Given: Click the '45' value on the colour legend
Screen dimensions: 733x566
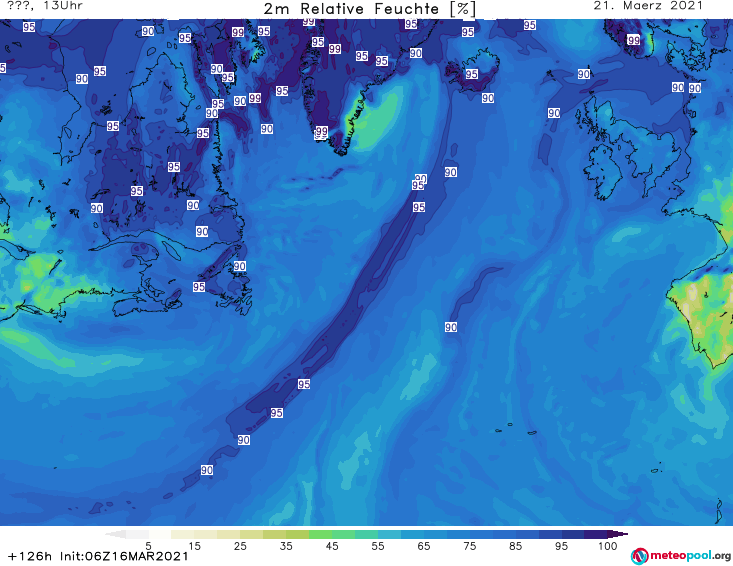Looking at the screenshot, I should 332,546.
